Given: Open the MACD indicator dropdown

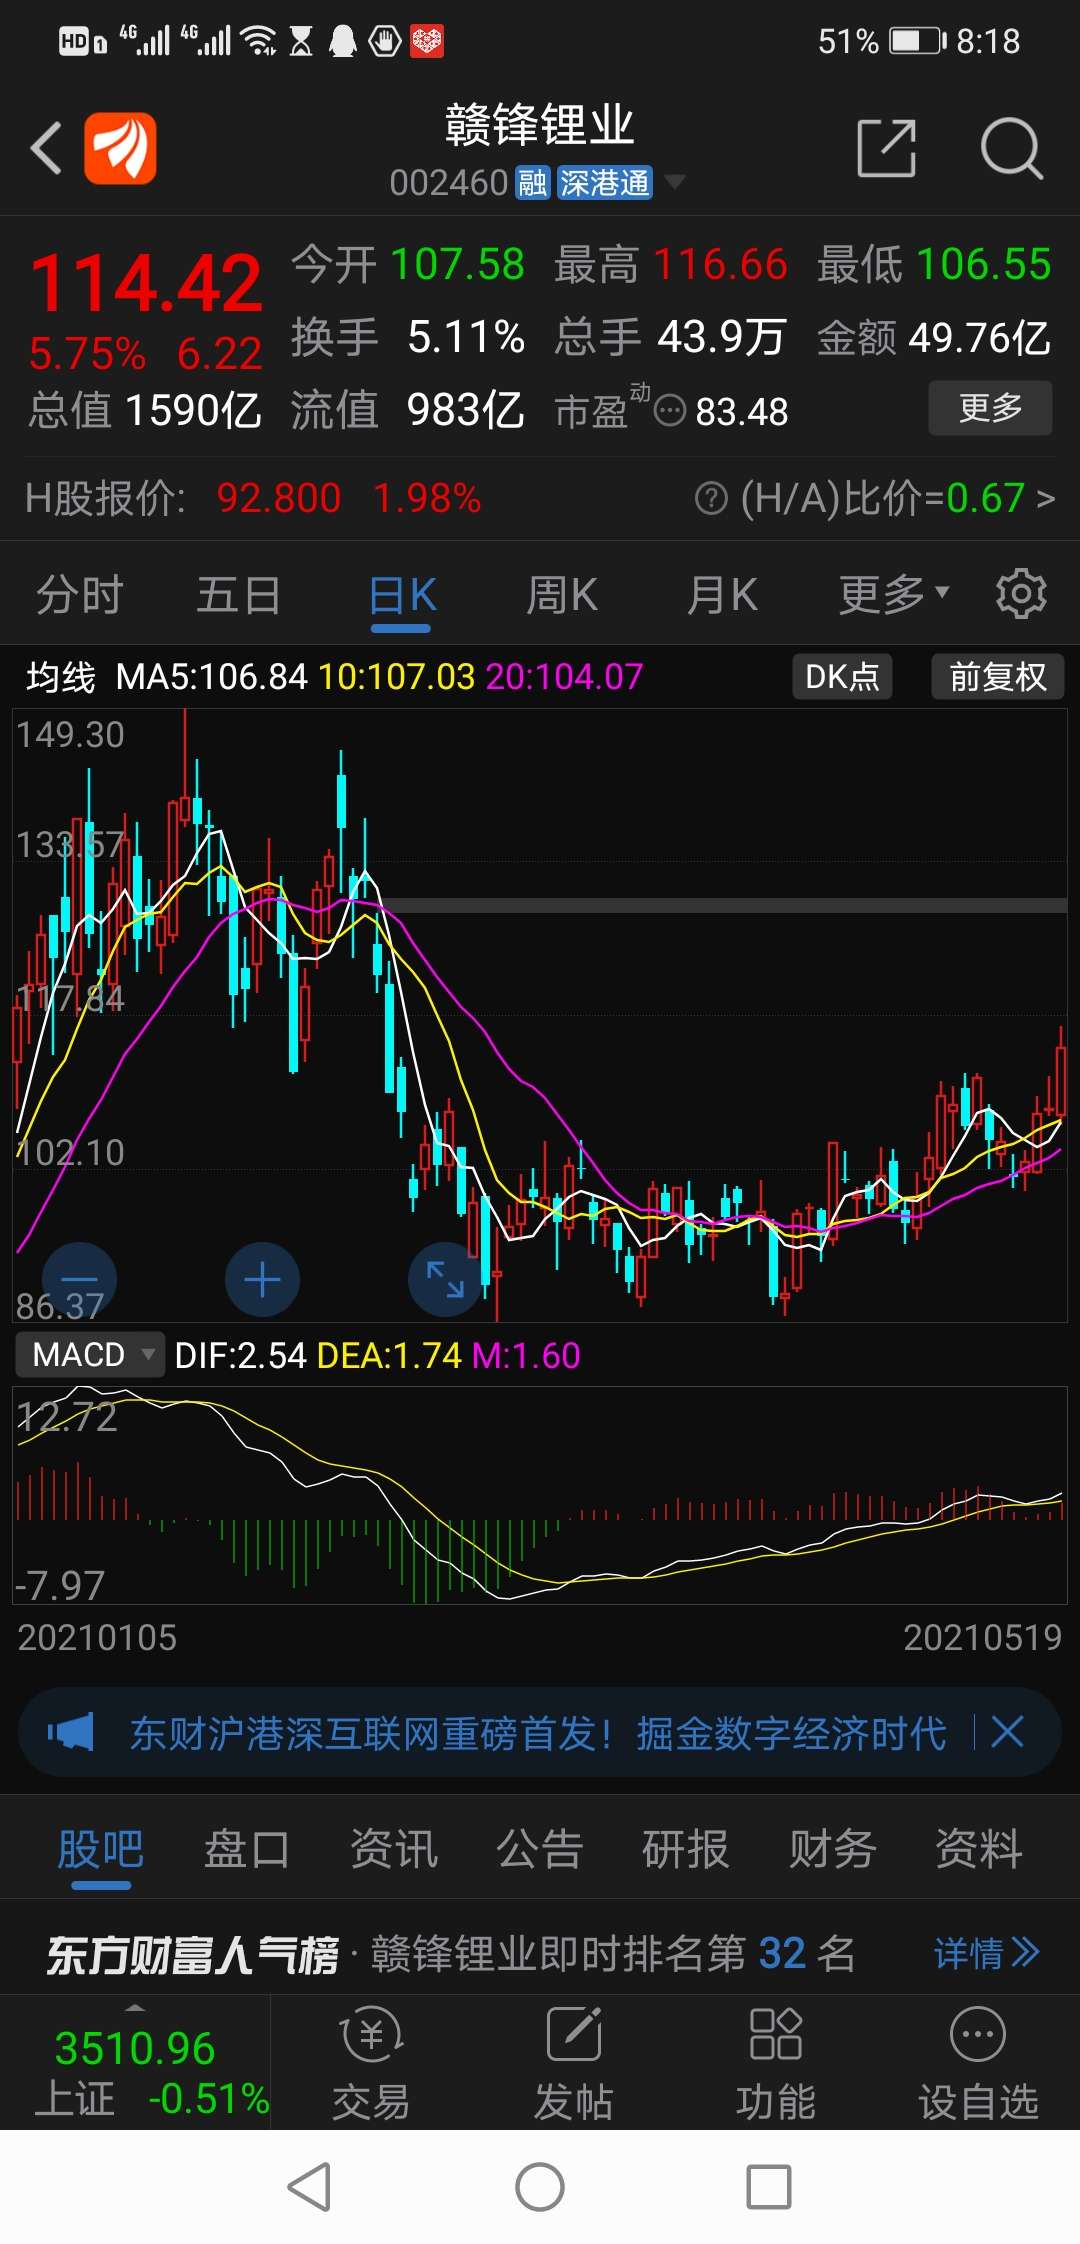Looking at the screenshot, I should (89, 1355).
